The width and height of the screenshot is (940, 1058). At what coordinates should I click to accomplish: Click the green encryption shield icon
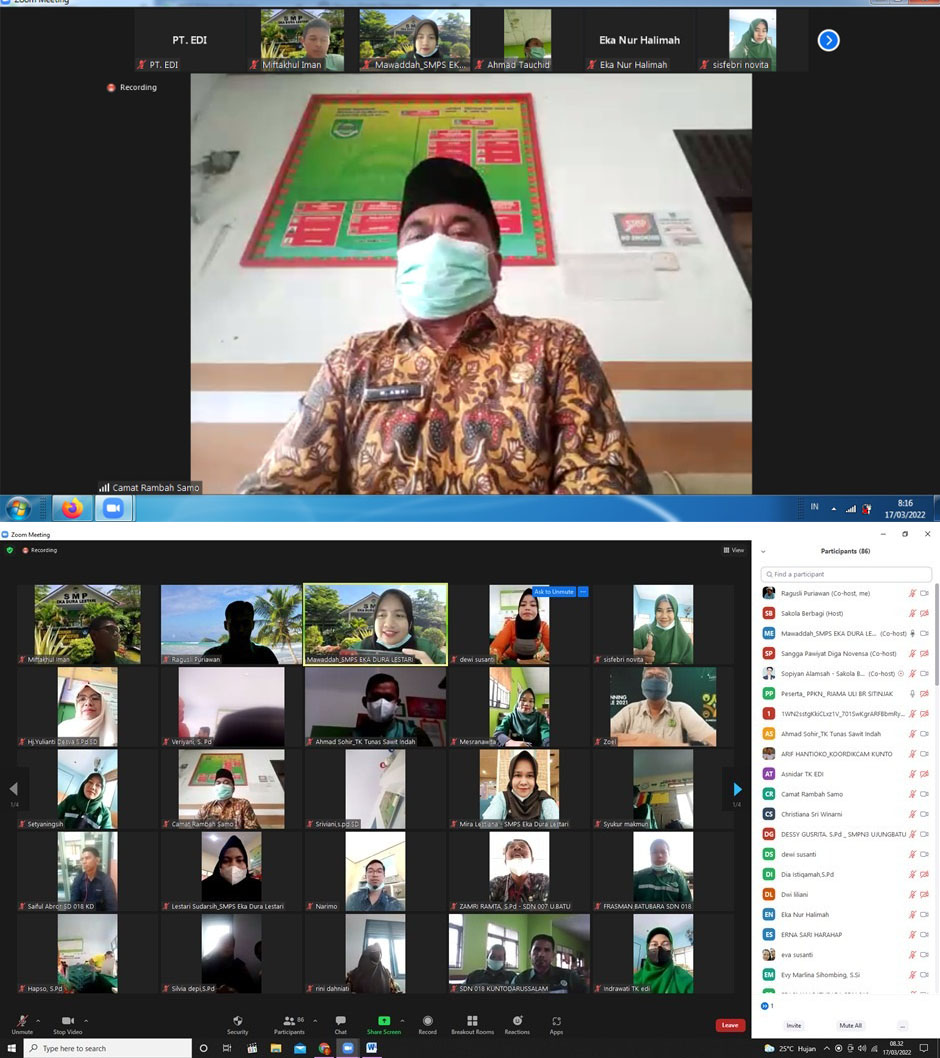9,550
